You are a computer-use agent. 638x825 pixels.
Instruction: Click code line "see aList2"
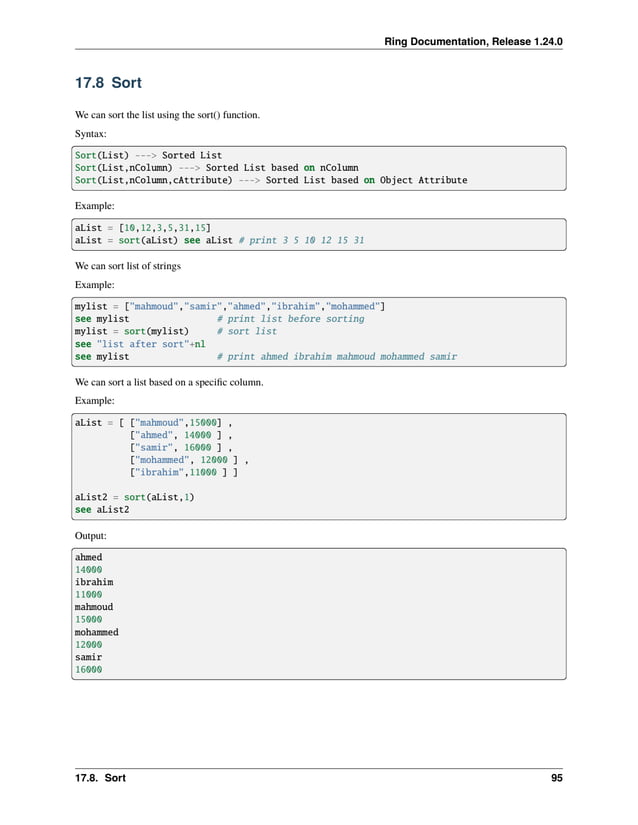pos(102,510)
